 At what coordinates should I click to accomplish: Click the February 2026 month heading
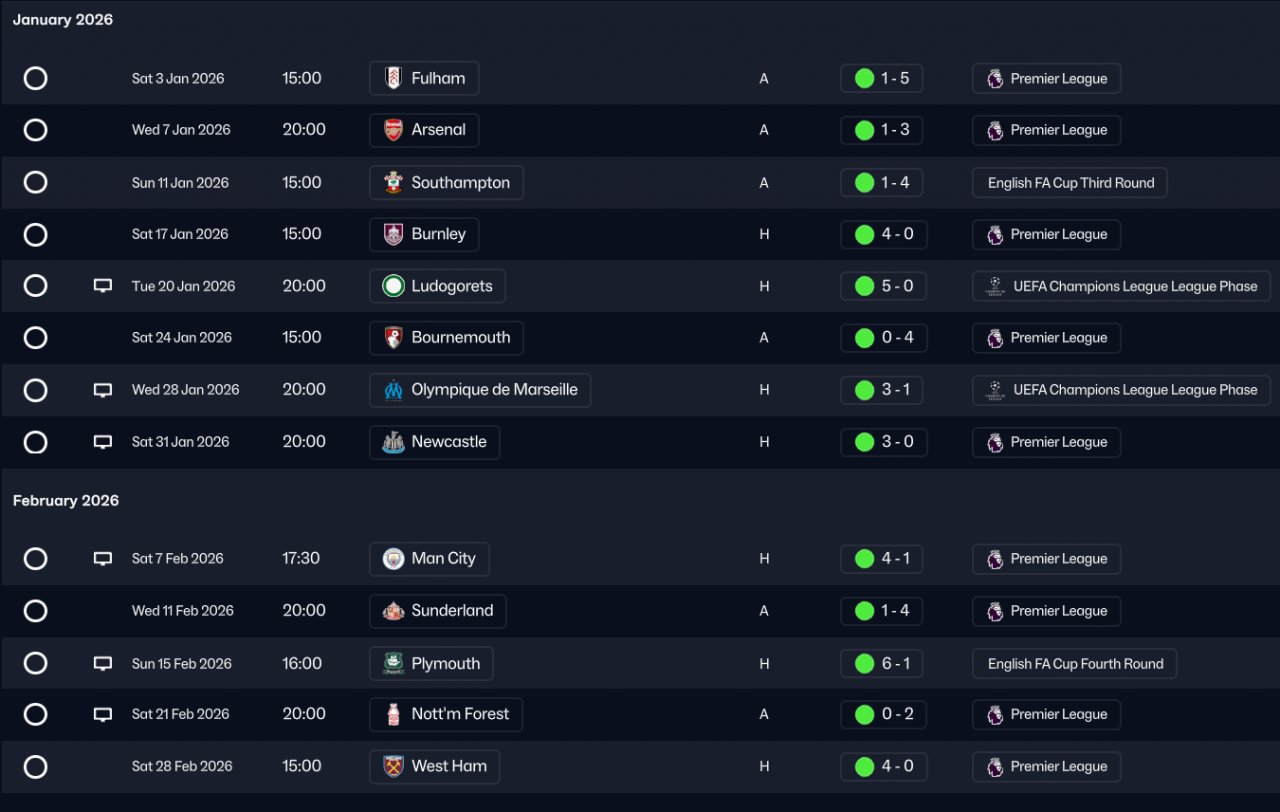click(66, 501)
